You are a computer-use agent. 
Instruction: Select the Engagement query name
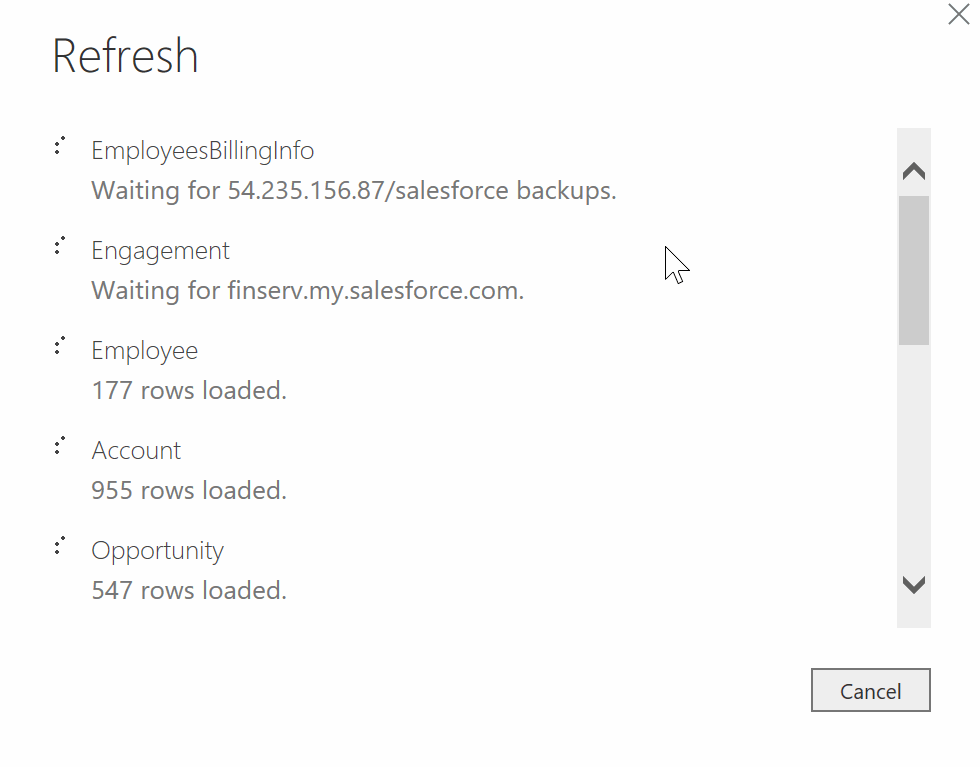point(160,251)
